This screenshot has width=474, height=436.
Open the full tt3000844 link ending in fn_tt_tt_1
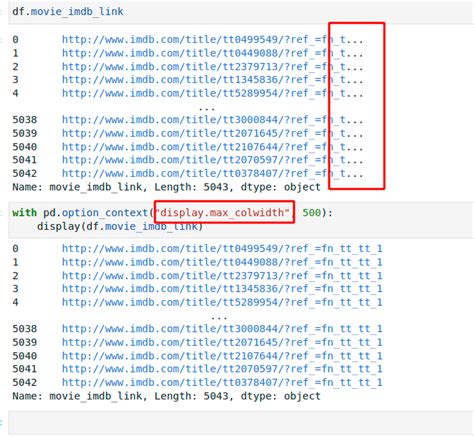pyautogui.click(x=222, y=329)
